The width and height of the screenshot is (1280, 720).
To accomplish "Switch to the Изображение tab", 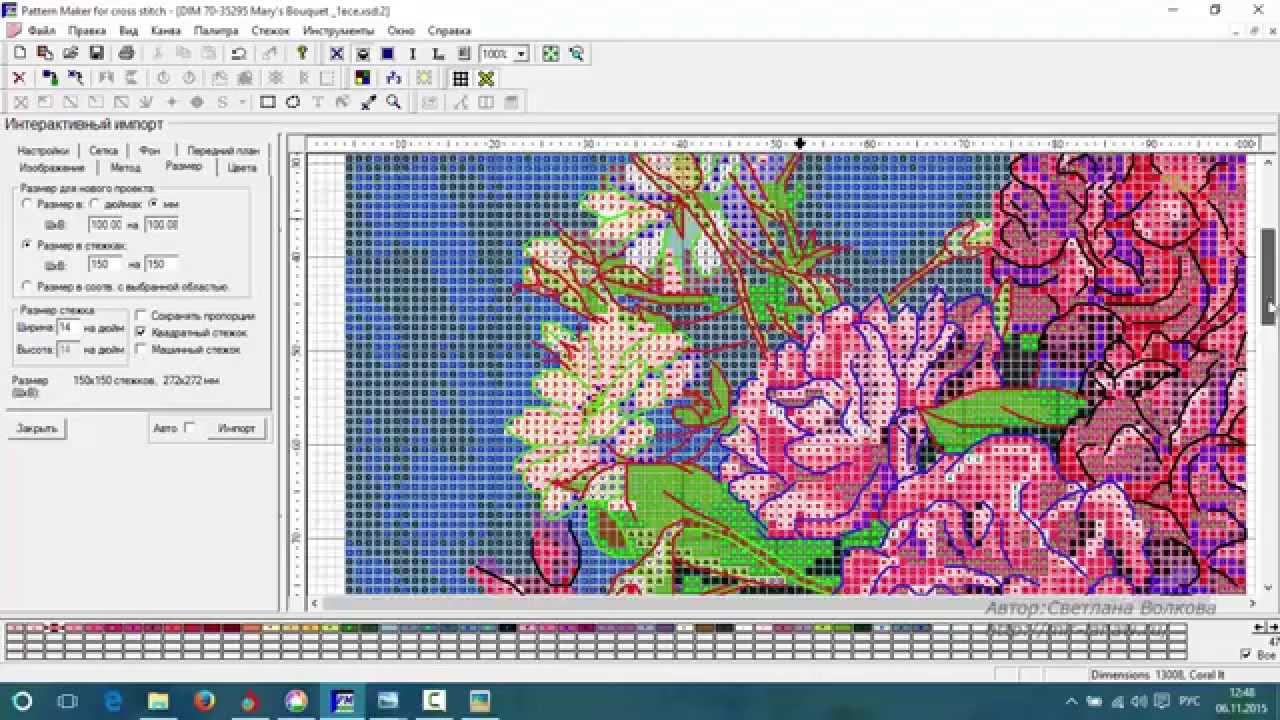I will point(52,167).
